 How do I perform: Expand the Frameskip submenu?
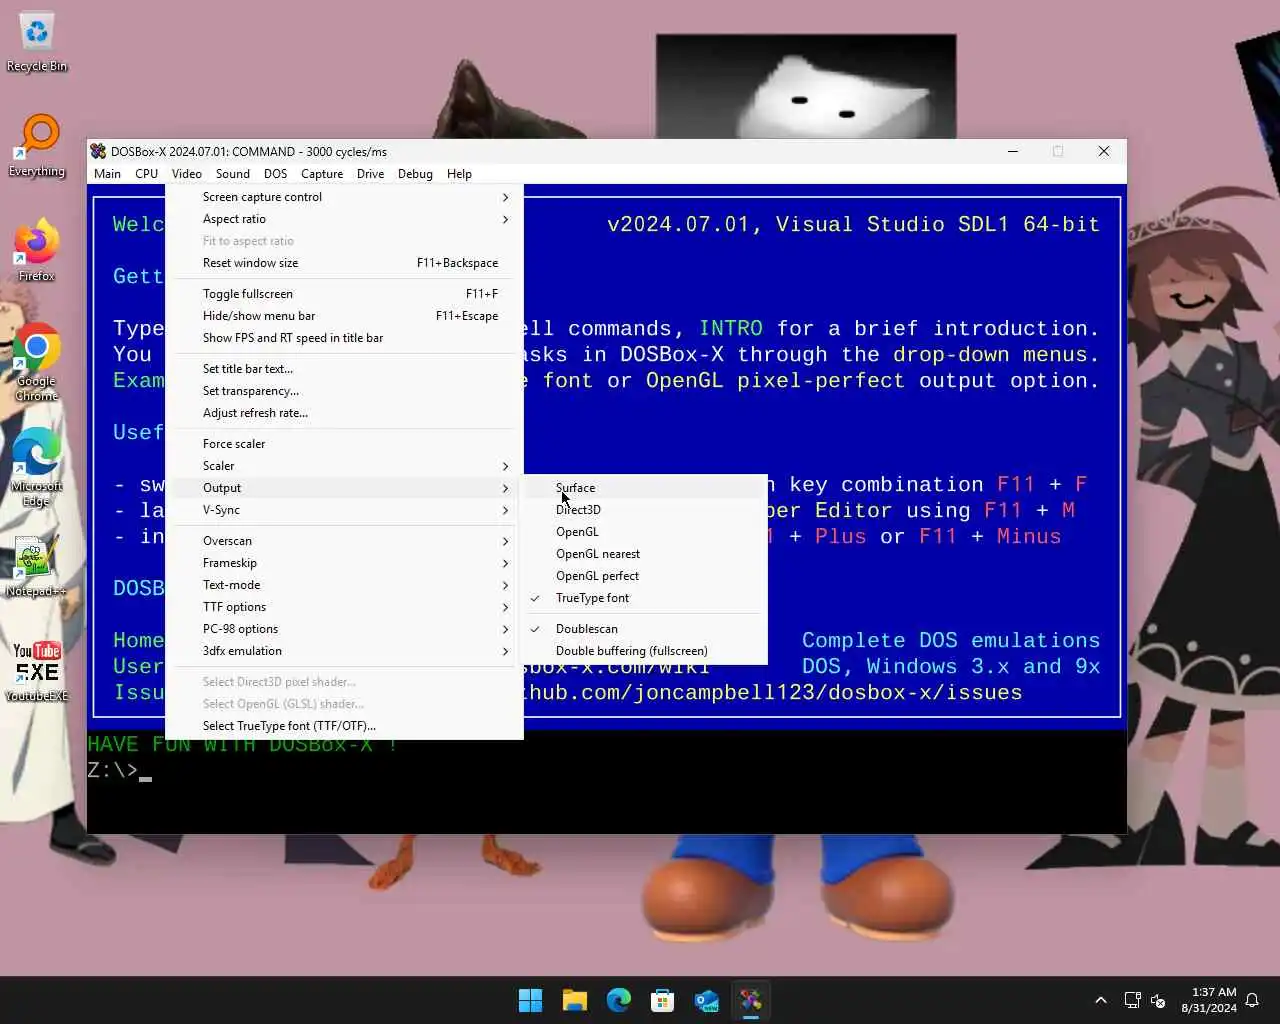344,563
